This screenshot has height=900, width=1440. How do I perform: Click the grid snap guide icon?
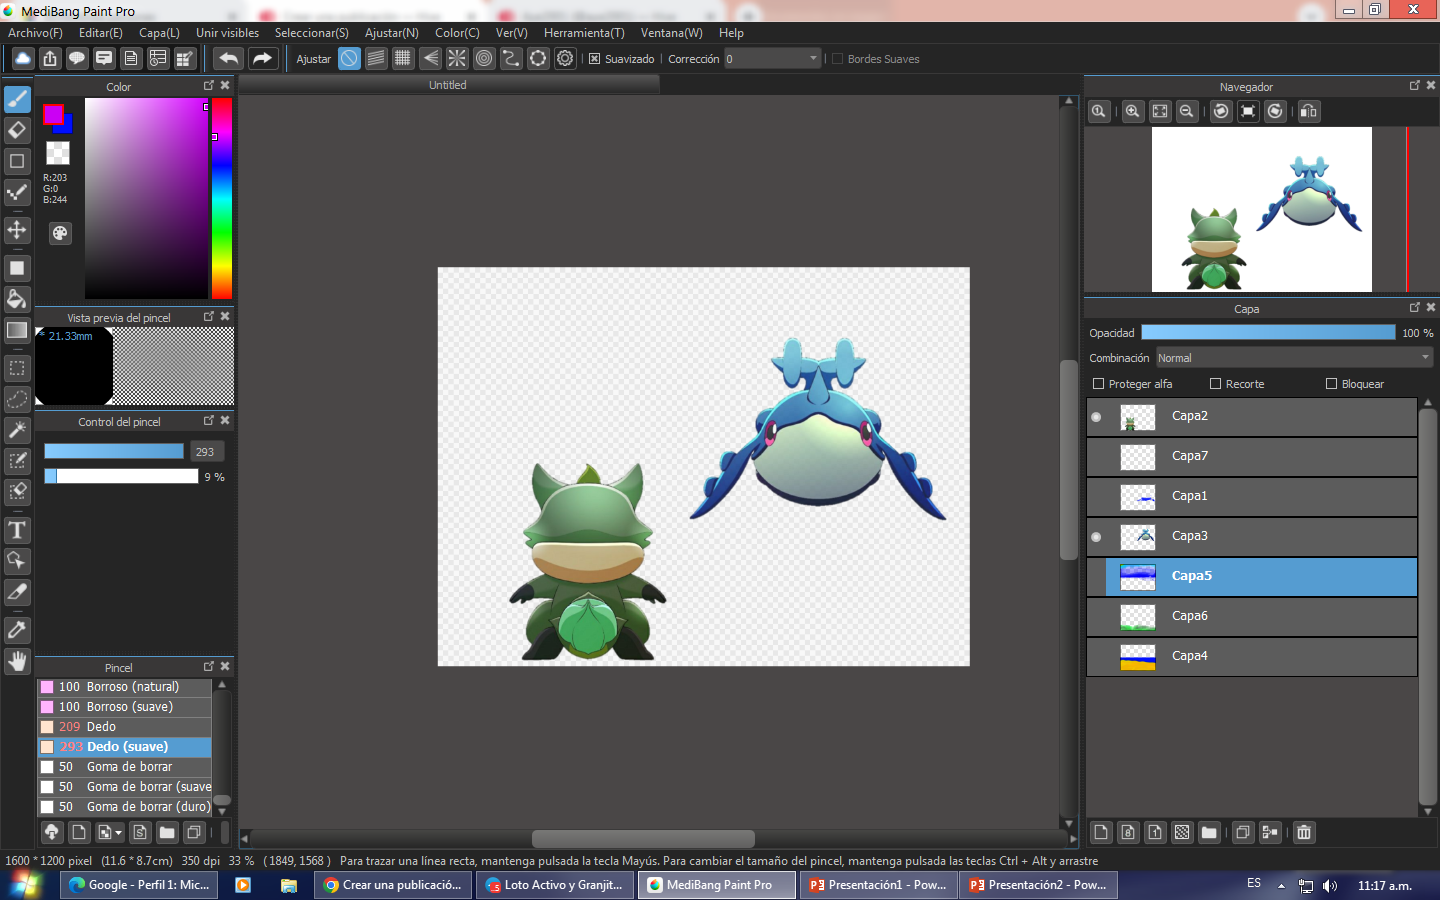click(403, 58)
